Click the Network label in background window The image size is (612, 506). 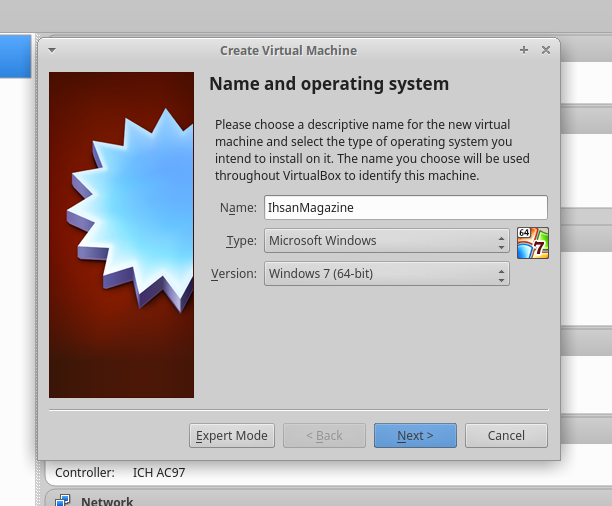(x=107, y=501)
